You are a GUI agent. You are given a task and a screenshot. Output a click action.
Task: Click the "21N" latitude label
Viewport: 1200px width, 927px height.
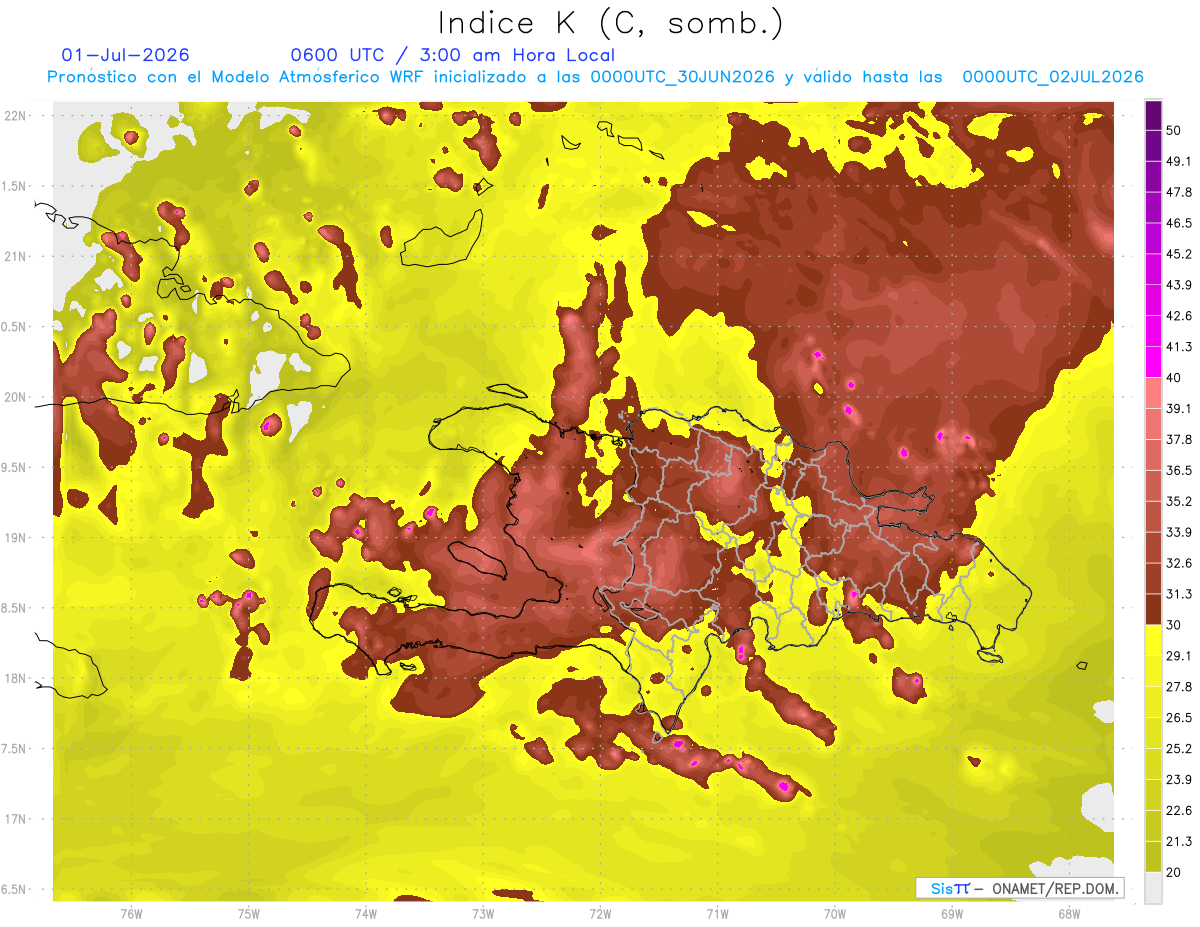[14, 256]
